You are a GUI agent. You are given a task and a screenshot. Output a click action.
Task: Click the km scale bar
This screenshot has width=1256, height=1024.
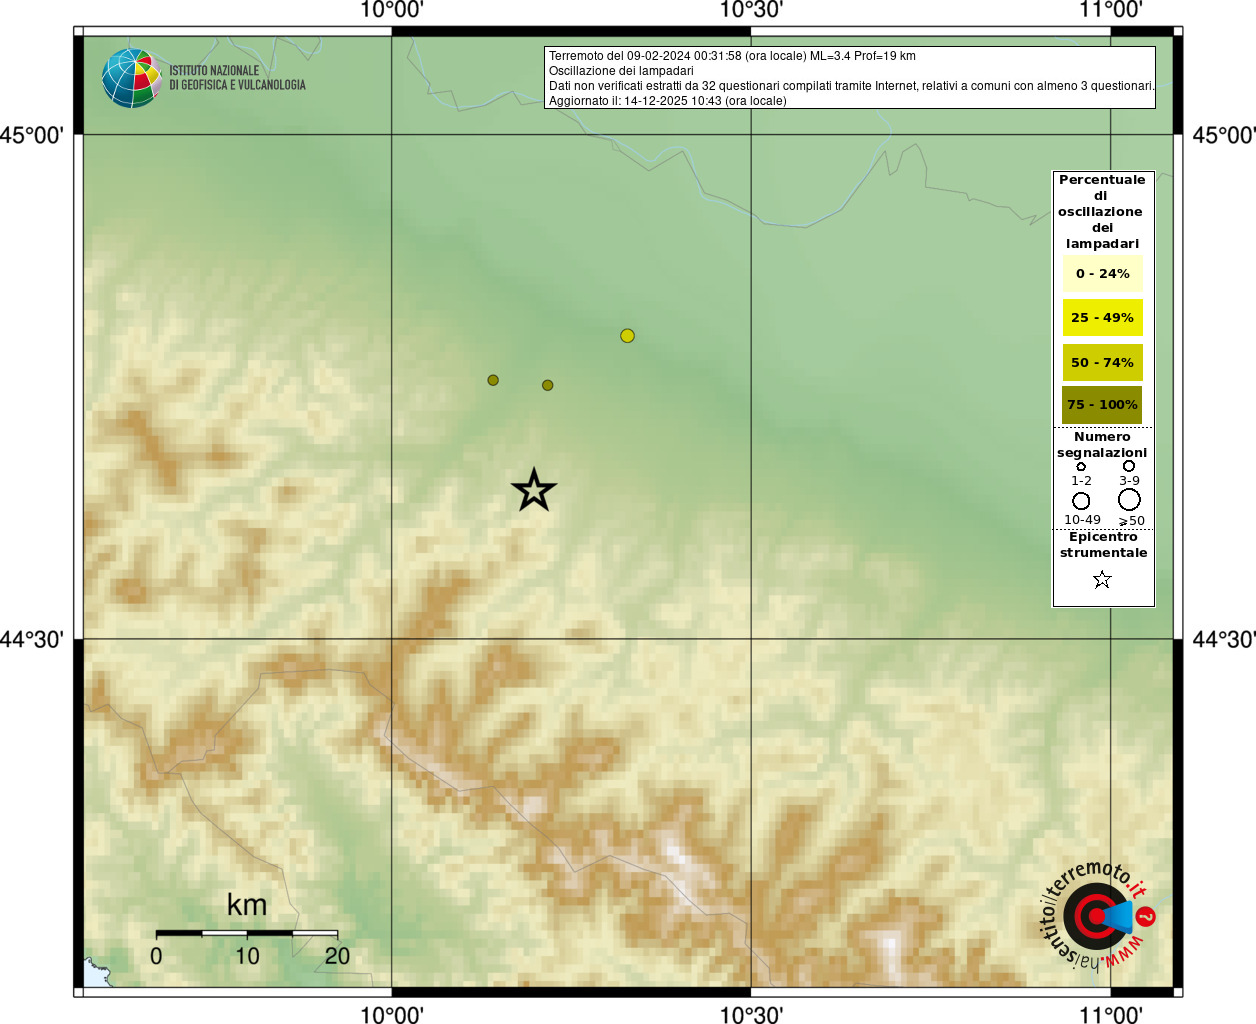click(247, 933)
